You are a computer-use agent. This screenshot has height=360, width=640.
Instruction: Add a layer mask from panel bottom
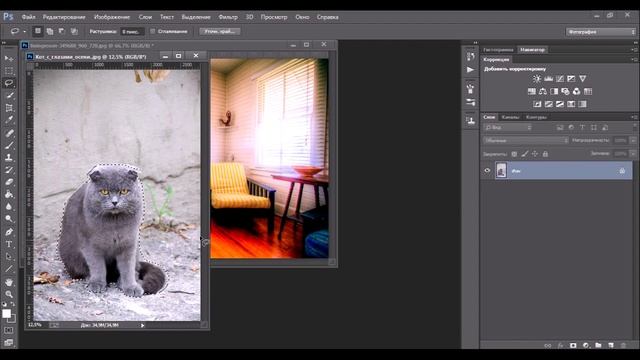pyautogui.click(x=573, y=345)
